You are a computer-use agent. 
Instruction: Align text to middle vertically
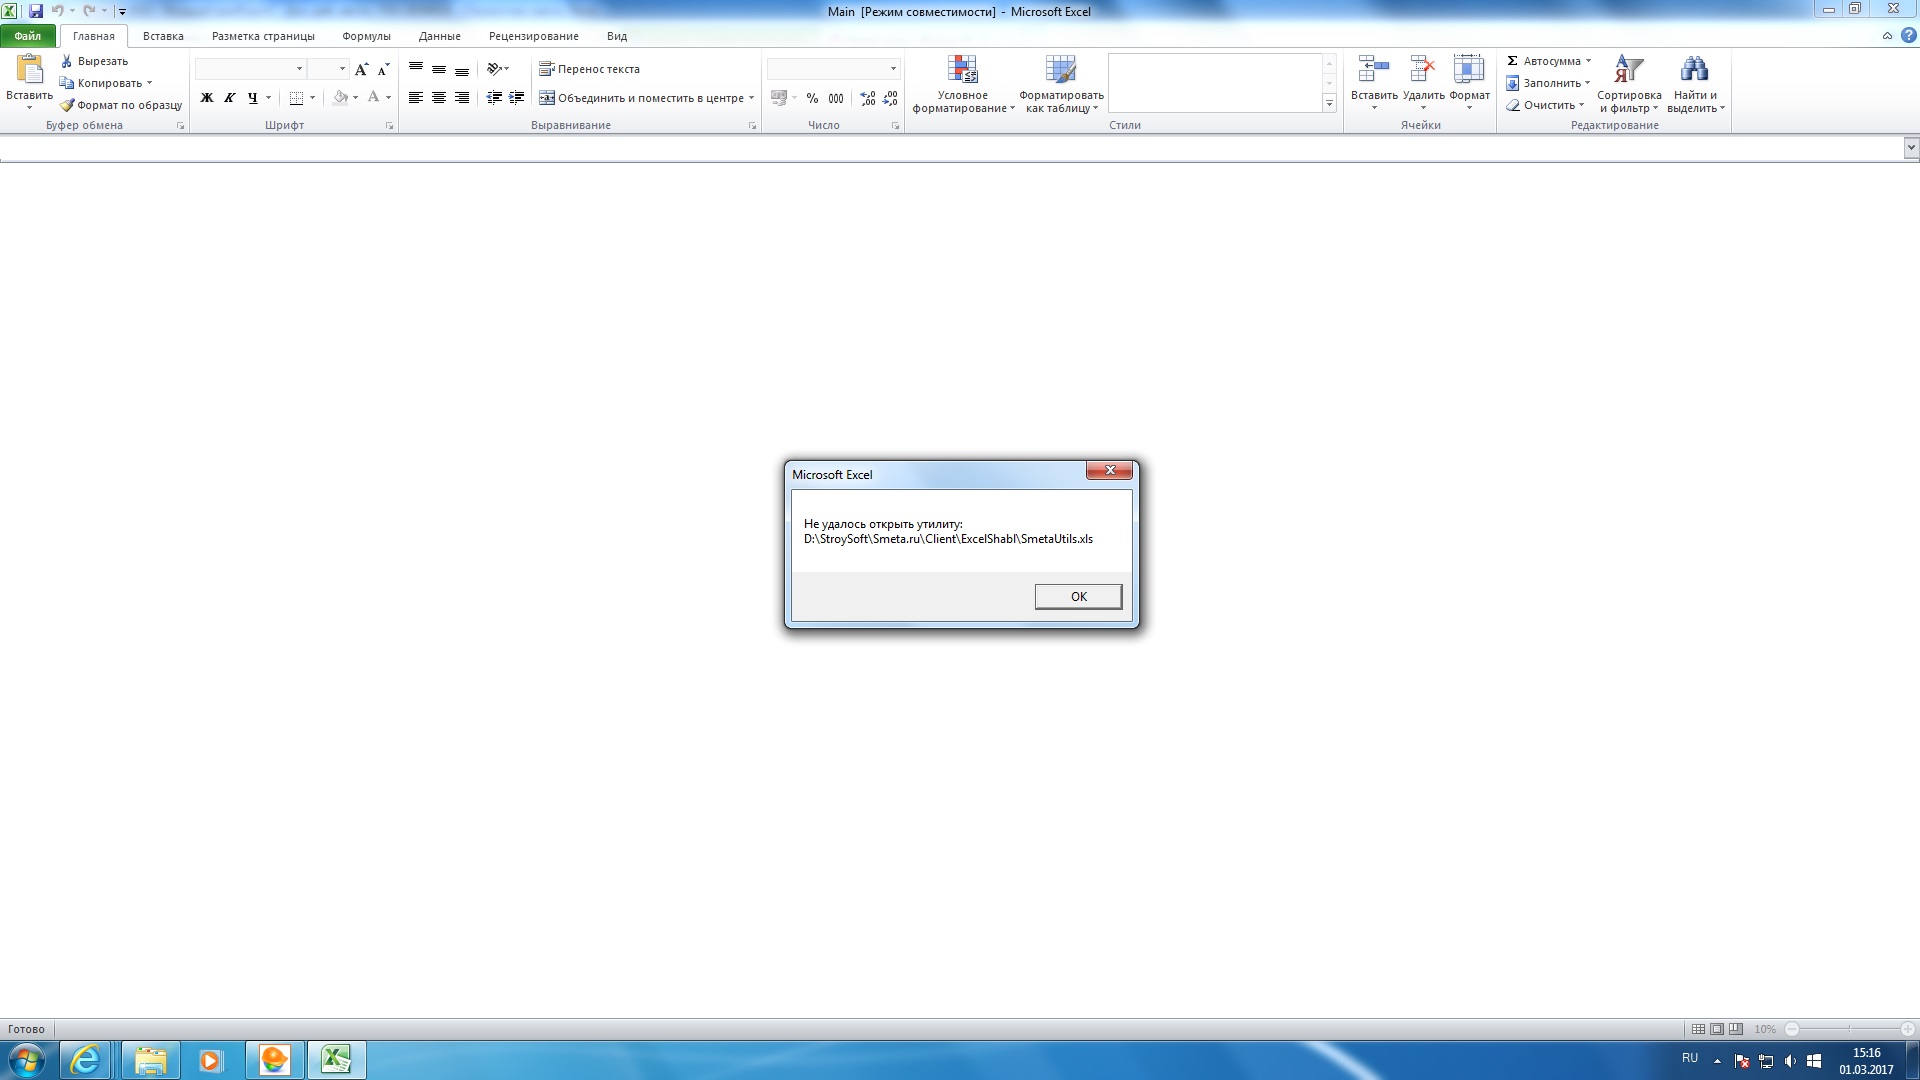click(x=439, y=69)
